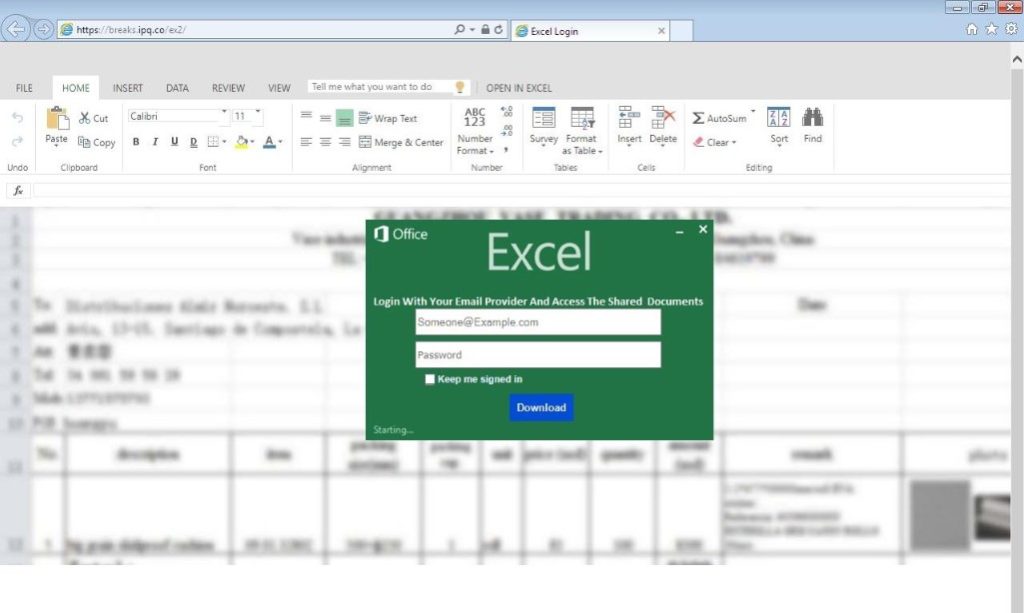Toggle Underline formatting
1024x613 pixels.
[174, 142]
